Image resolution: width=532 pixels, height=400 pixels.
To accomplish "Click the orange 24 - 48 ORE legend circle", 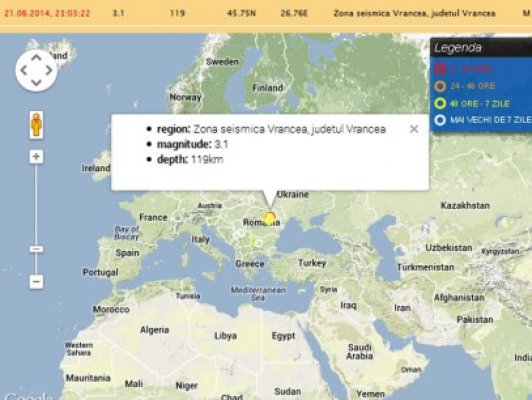I will tap(440, 86).
